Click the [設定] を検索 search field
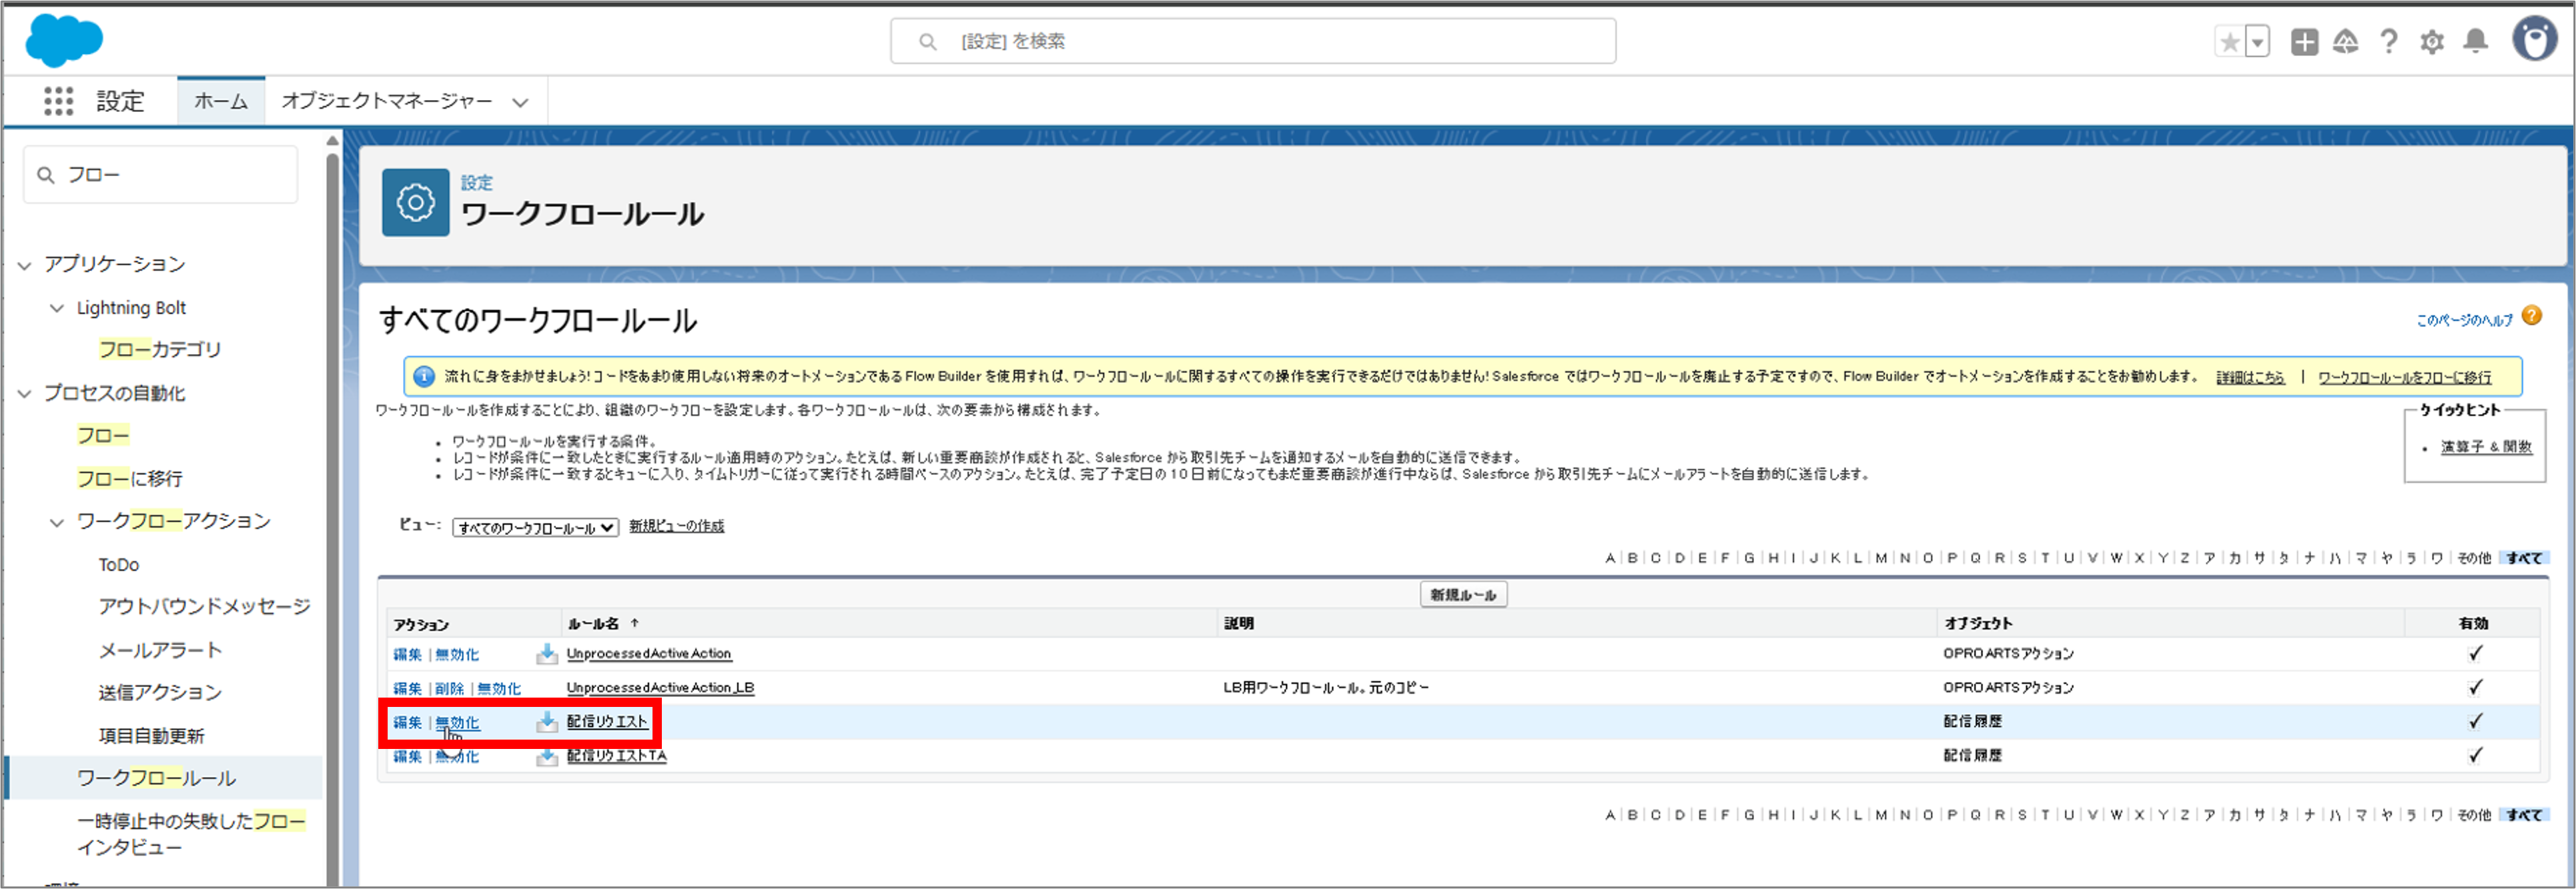Screen dimensions: 2576x889 (1253, 41)
